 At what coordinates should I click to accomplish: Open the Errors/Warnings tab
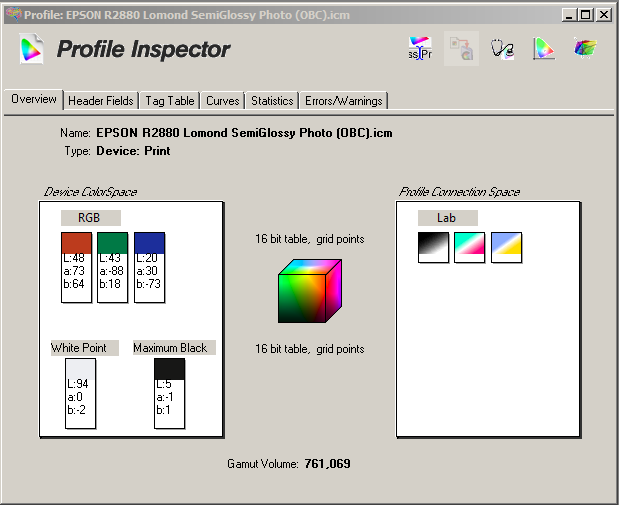(x=343, y=101)
